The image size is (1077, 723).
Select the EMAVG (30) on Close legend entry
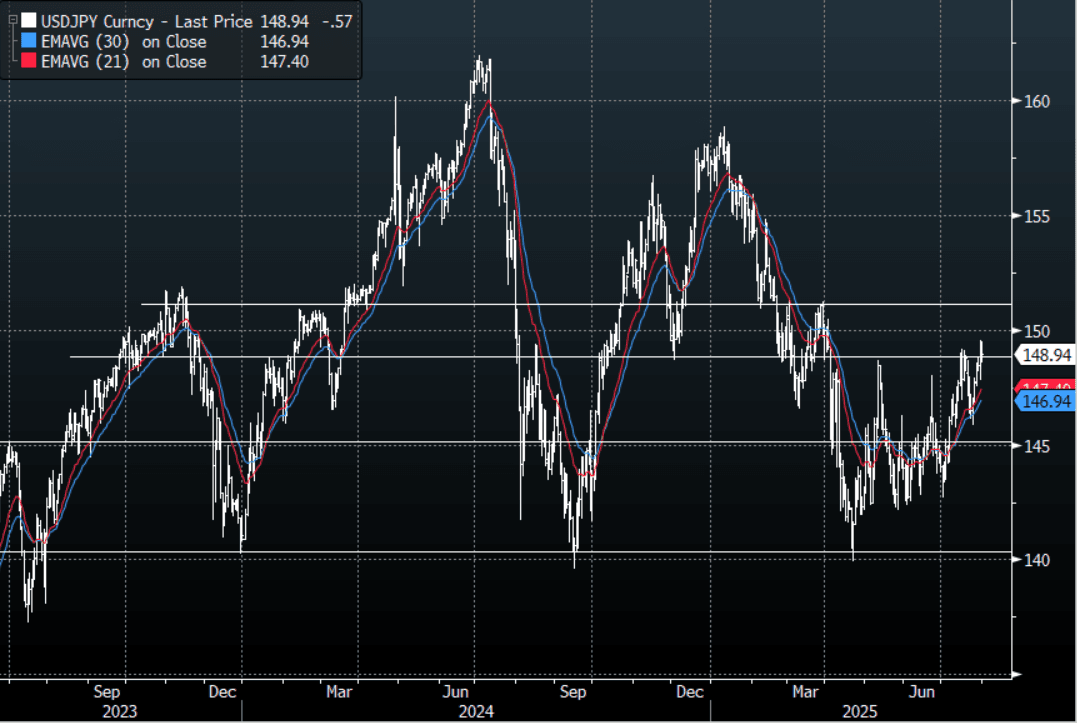pyautogui.click(x=123, y=41)
